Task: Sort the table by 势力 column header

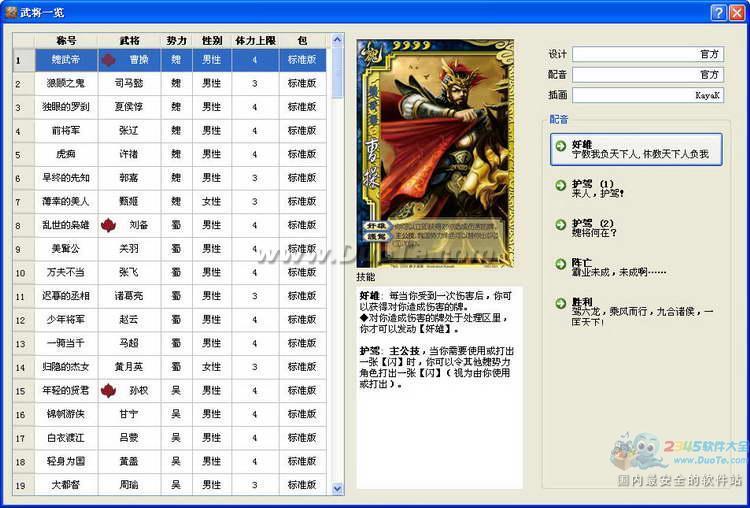Action: [x=177, y=40]
